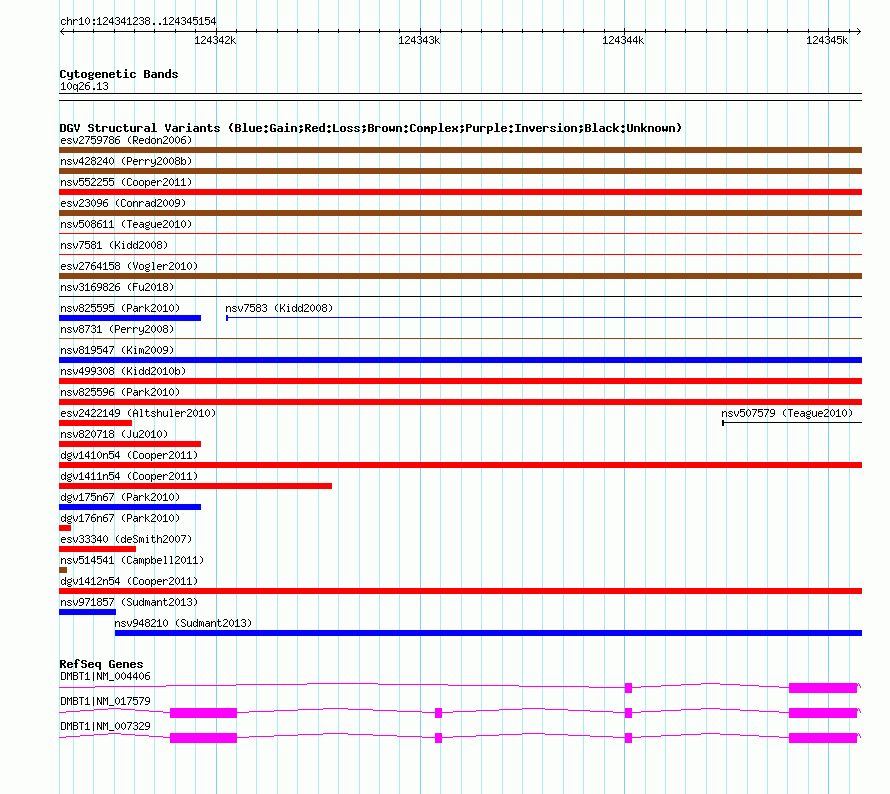Select the nsv7581 (Kidd2008) label
Viewport: 890px width, 794px height.
pos(114,245)
